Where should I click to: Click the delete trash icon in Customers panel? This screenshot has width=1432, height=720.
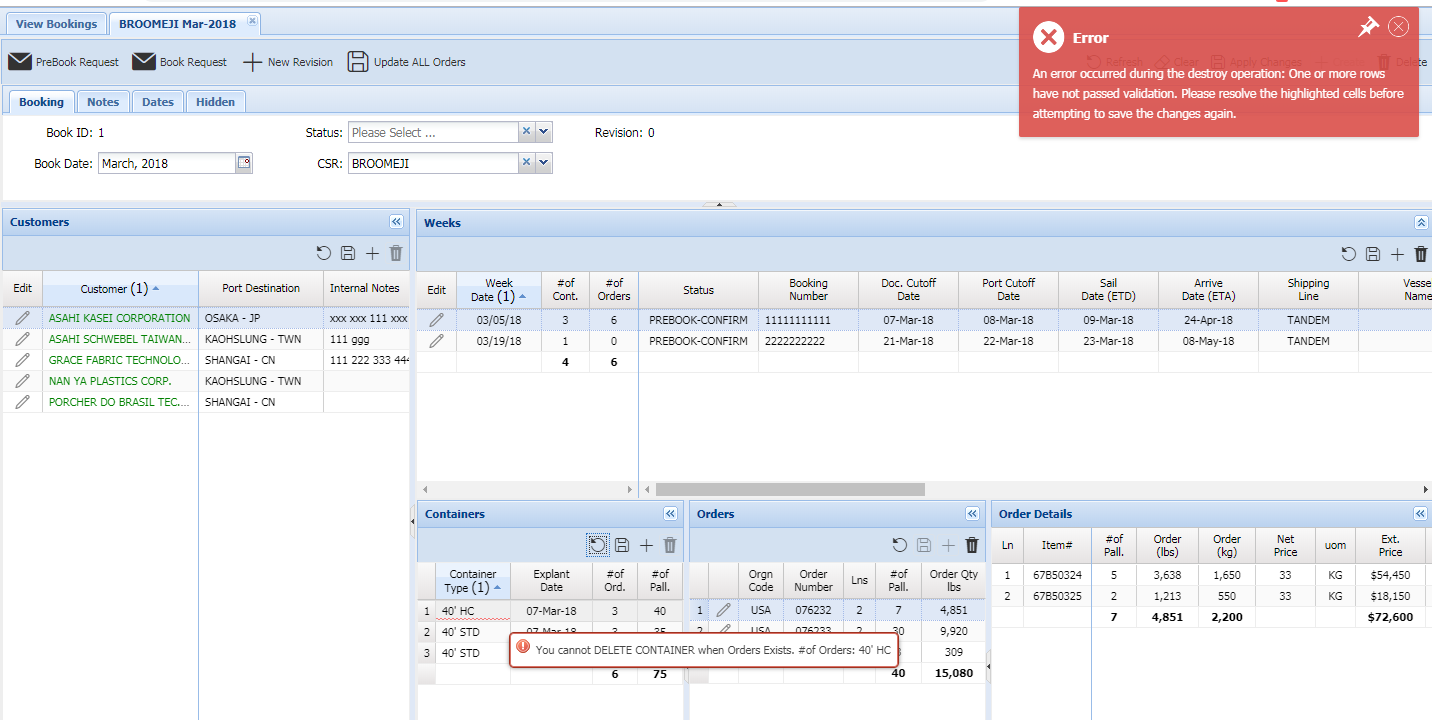[396, 254]
